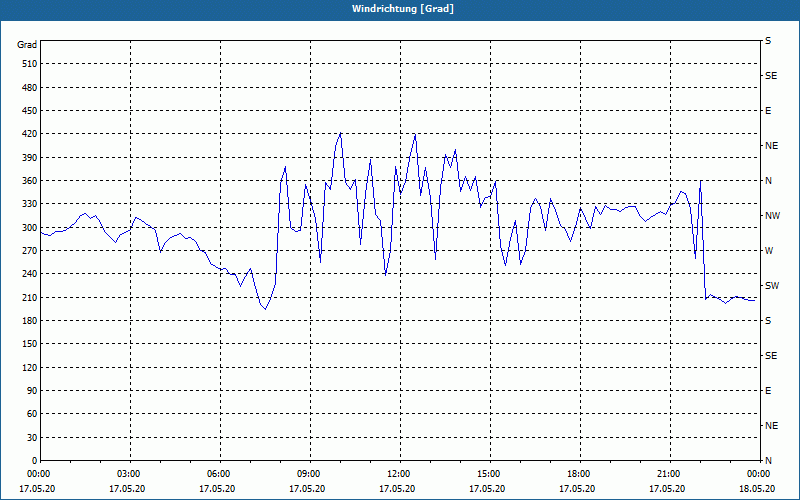The image size is (800, 500).
Task: Select the 60 y-axis label
Action: pyautogui.click(x=32, y=414)
